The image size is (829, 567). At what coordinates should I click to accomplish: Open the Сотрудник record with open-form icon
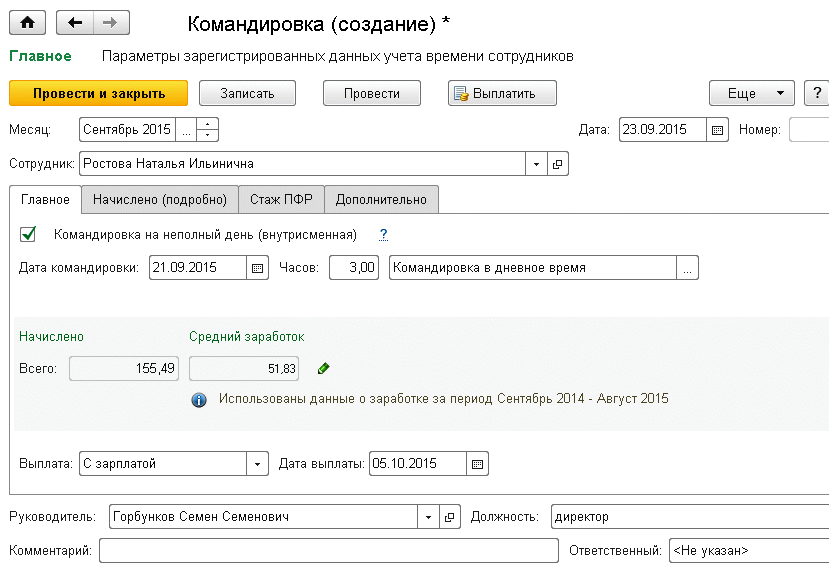point(558,163)
